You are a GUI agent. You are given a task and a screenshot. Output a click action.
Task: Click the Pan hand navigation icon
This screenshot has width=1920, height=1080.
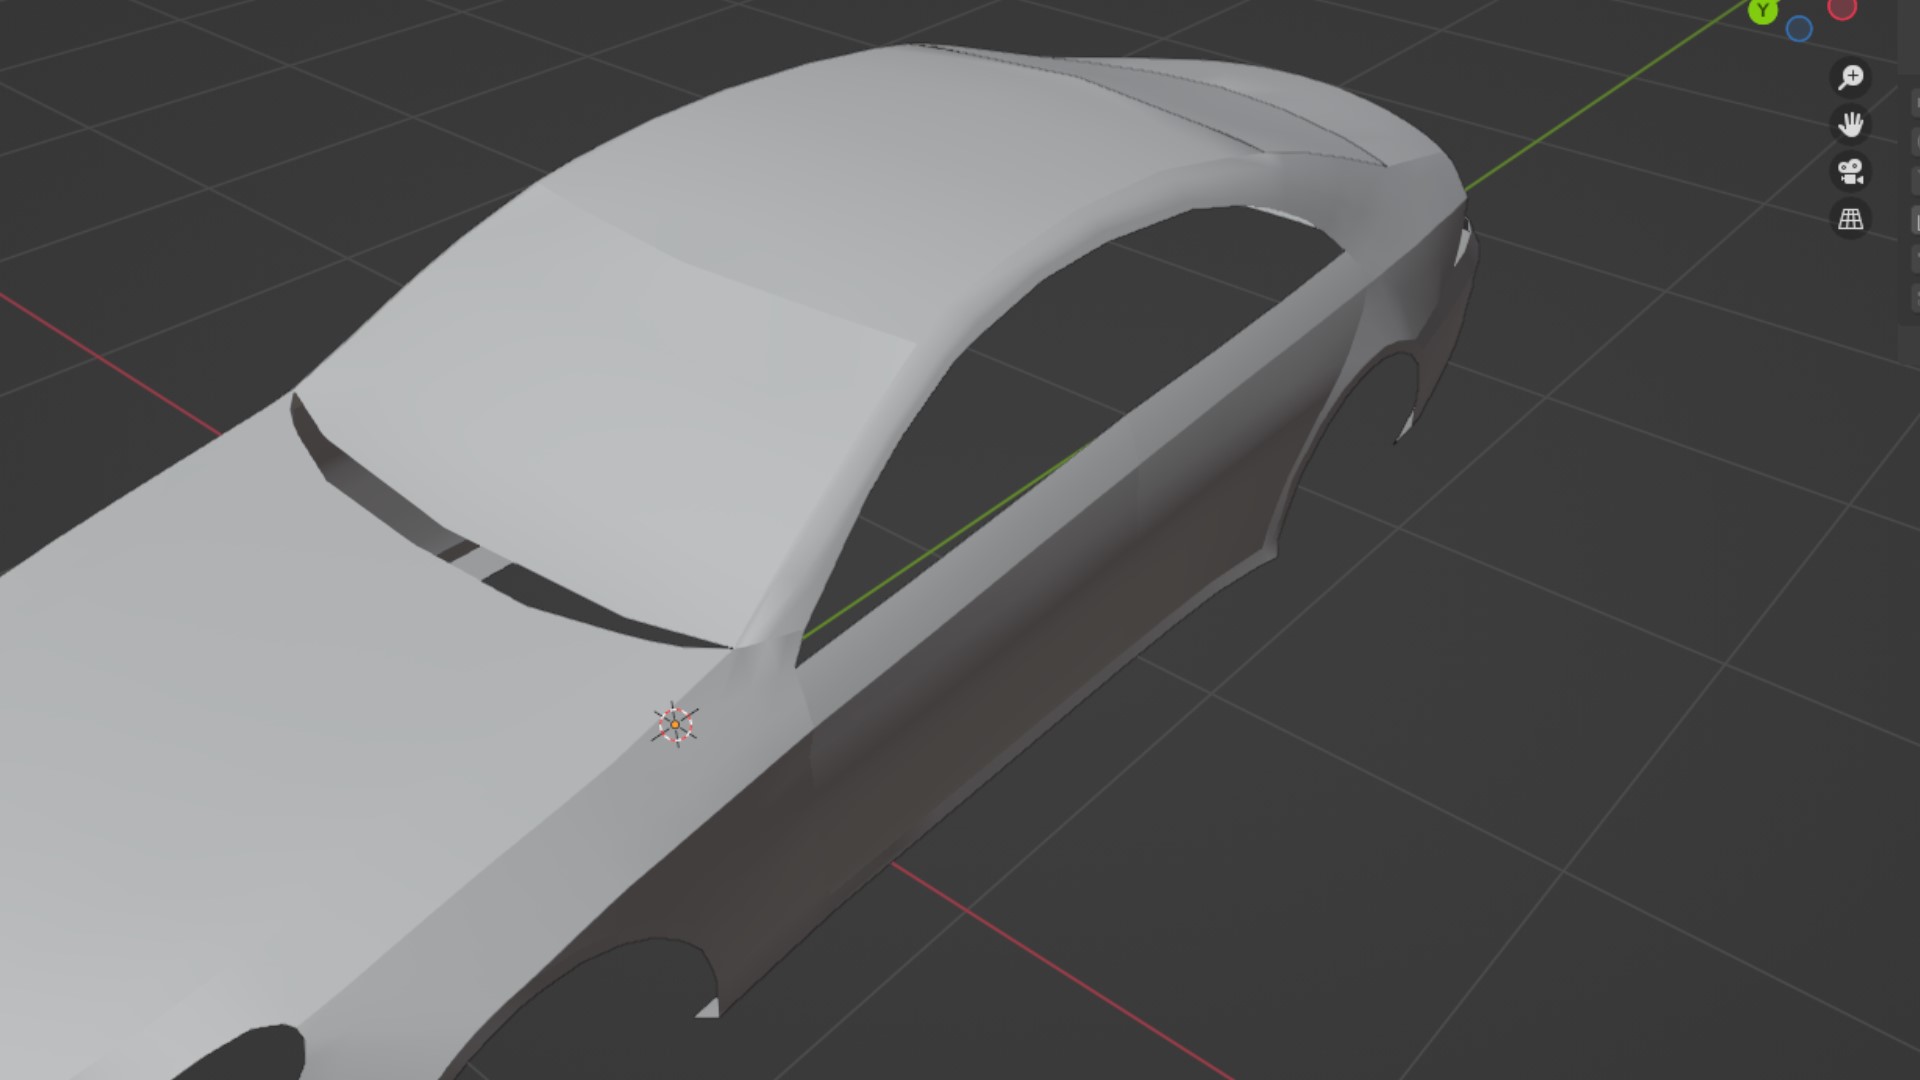tap(1850, 124)
